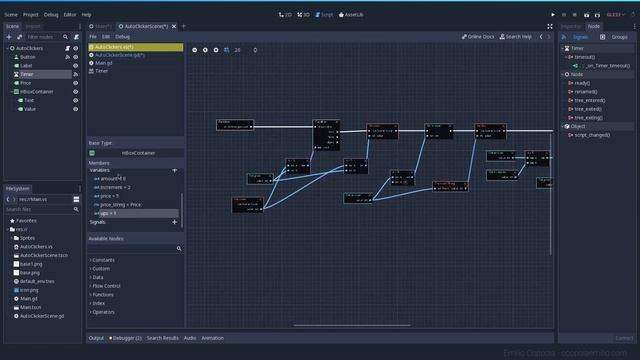Add new scene tab with plus
The image size is (640, 360).
click(x=184, y=26)
